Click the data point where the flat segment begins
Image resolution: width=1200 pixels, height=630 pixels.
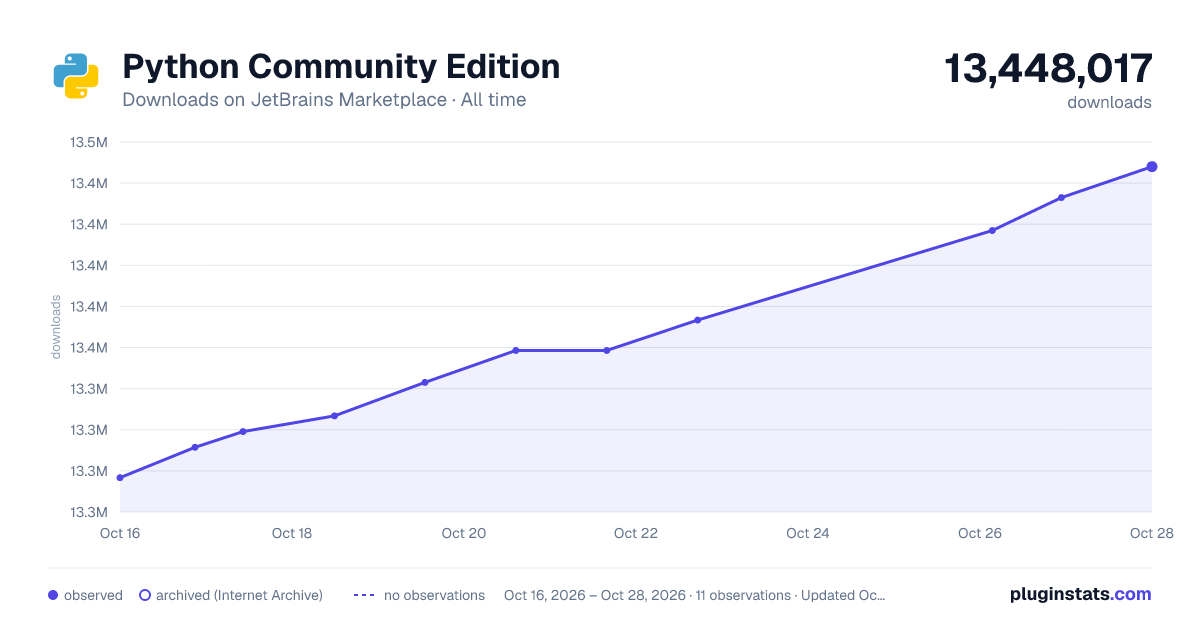[x=516, y=350]
